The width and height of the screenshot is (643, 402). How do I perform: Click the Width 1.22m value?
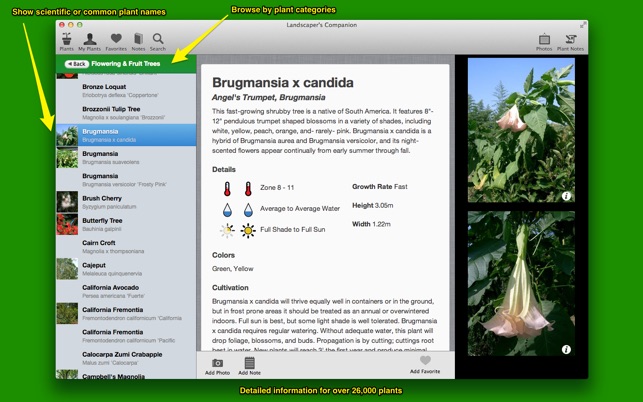pos(371,224)
